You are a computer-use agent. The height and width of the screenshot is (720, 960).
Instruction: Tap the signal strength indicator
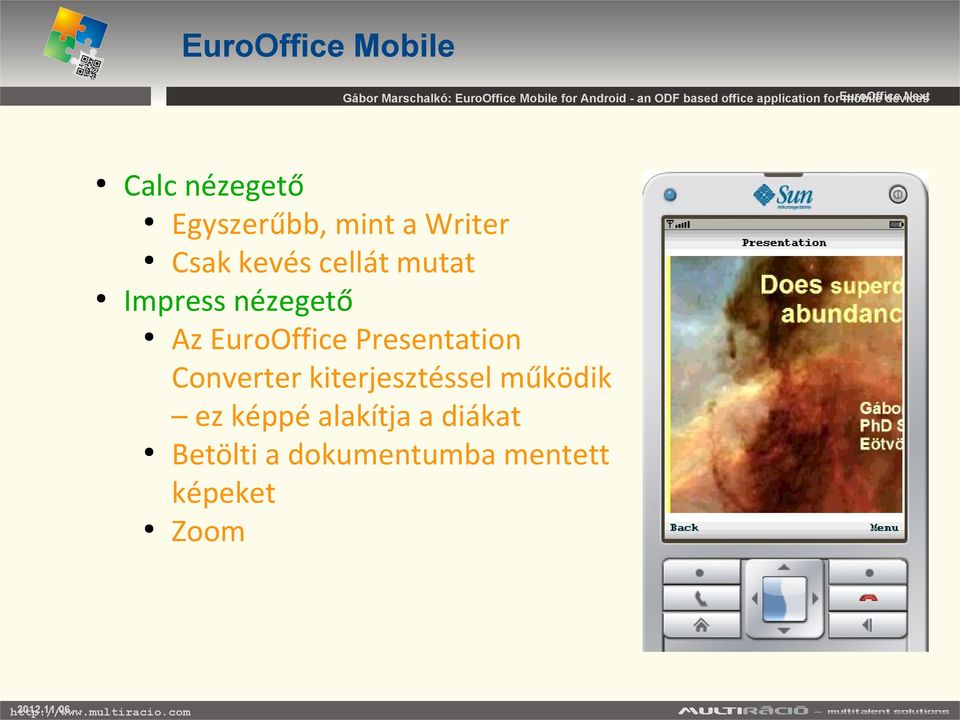pyautogui.click(x=678, y=224)
